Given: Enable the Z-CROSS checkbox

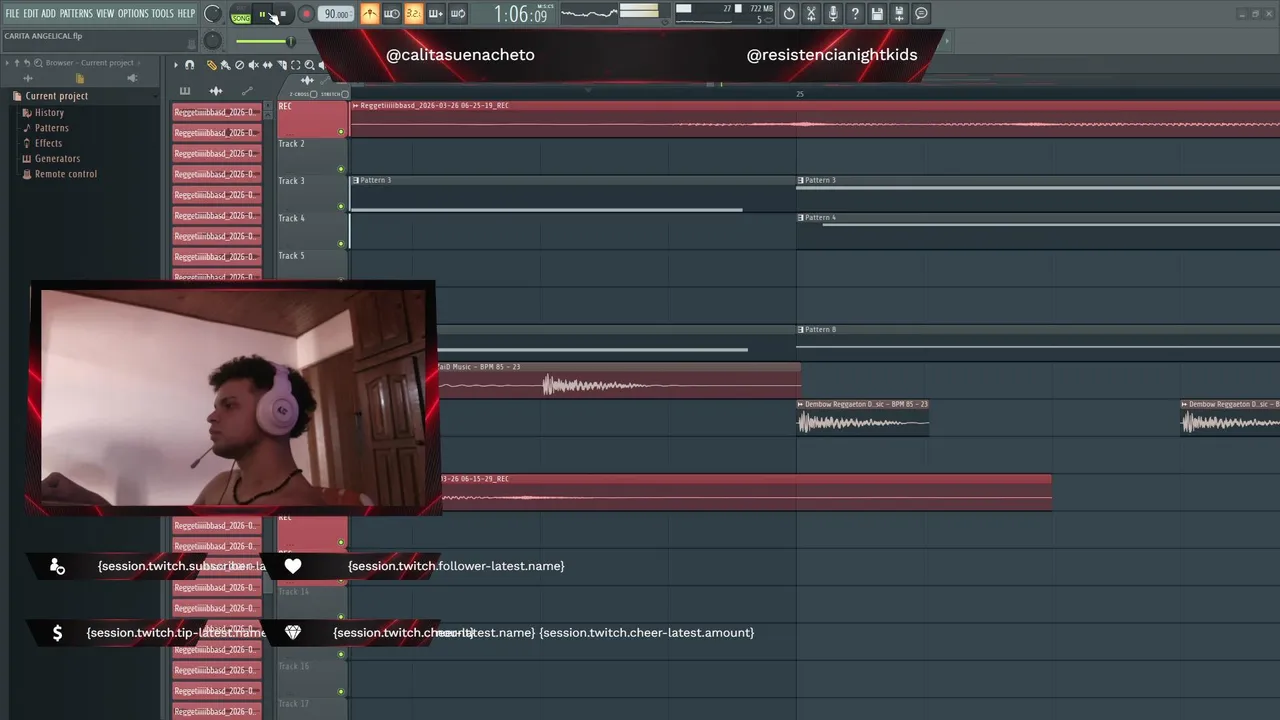Looking at the screenshot, I should [313, 94].
